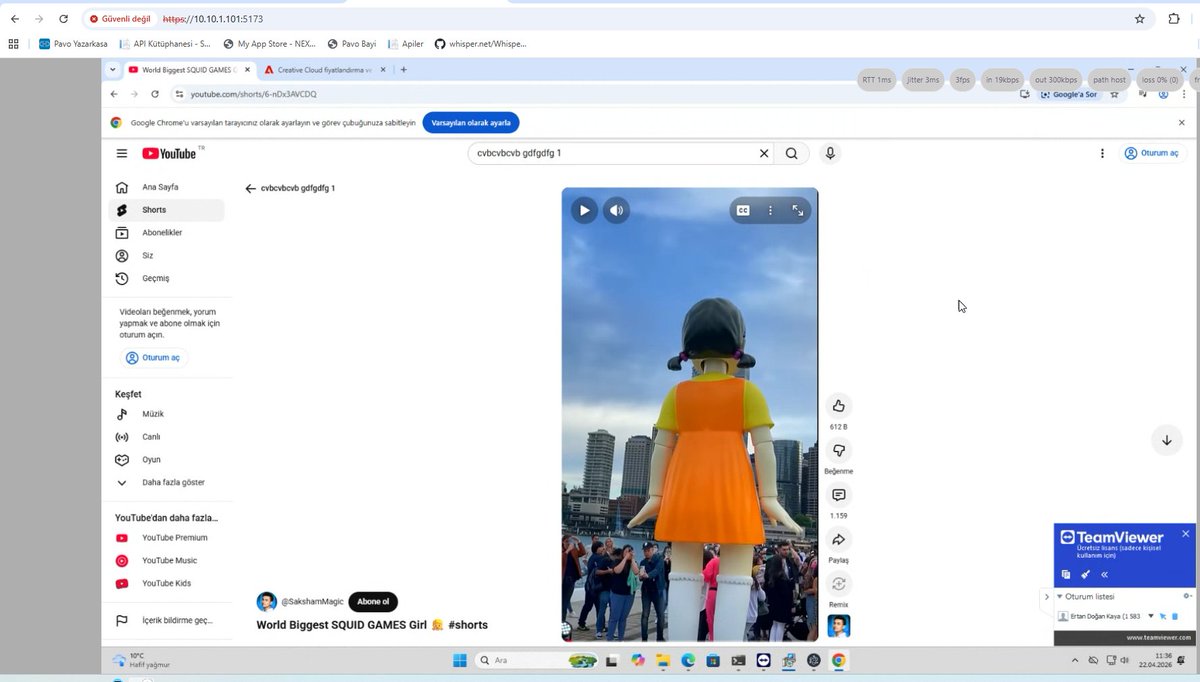Open inner Chrome tab search dropdown
The image size is (1200, 682).
[113, 70]
